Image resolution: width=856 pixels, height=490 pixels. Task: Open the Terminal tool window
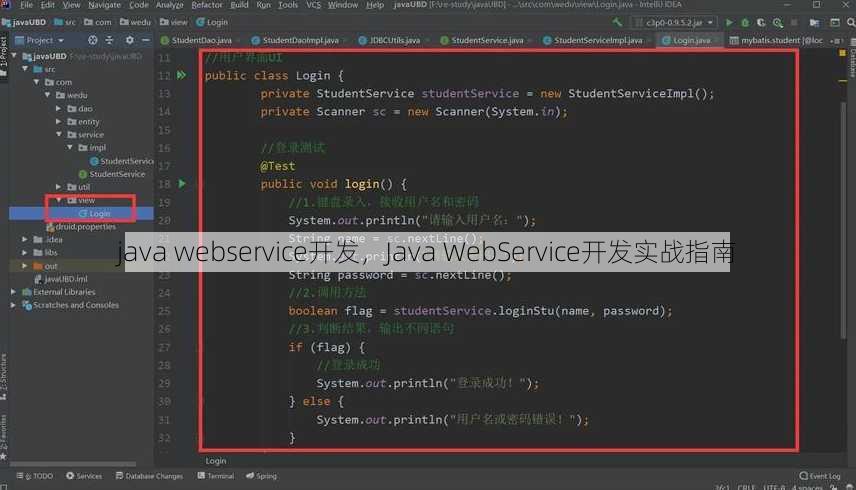click(216, 476)
